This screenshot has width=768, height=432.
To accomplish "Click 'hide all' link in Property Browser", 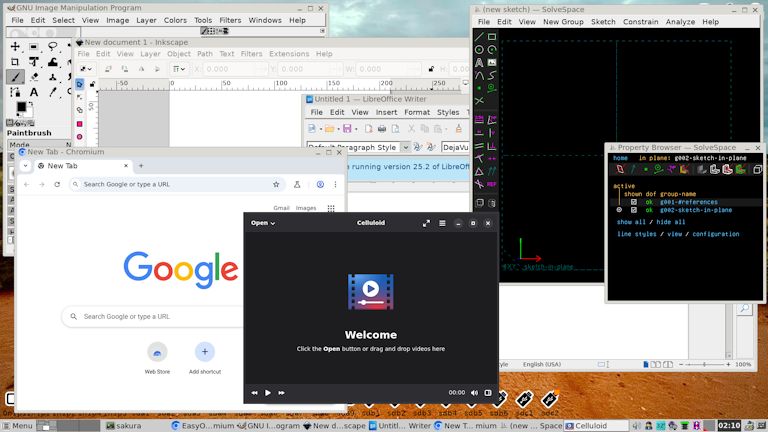I will click(671, 222).
